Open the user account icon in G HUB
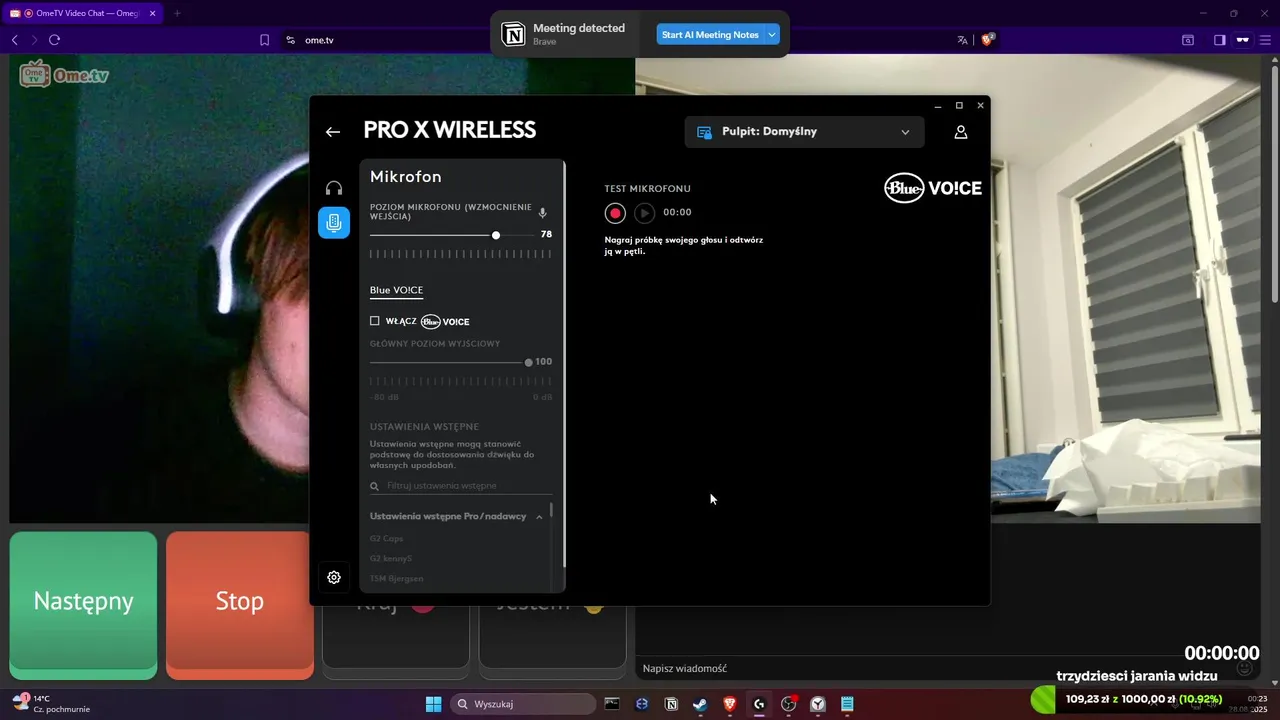Image resolution: width=1280 pixels, height=720 pixels. 960,132
